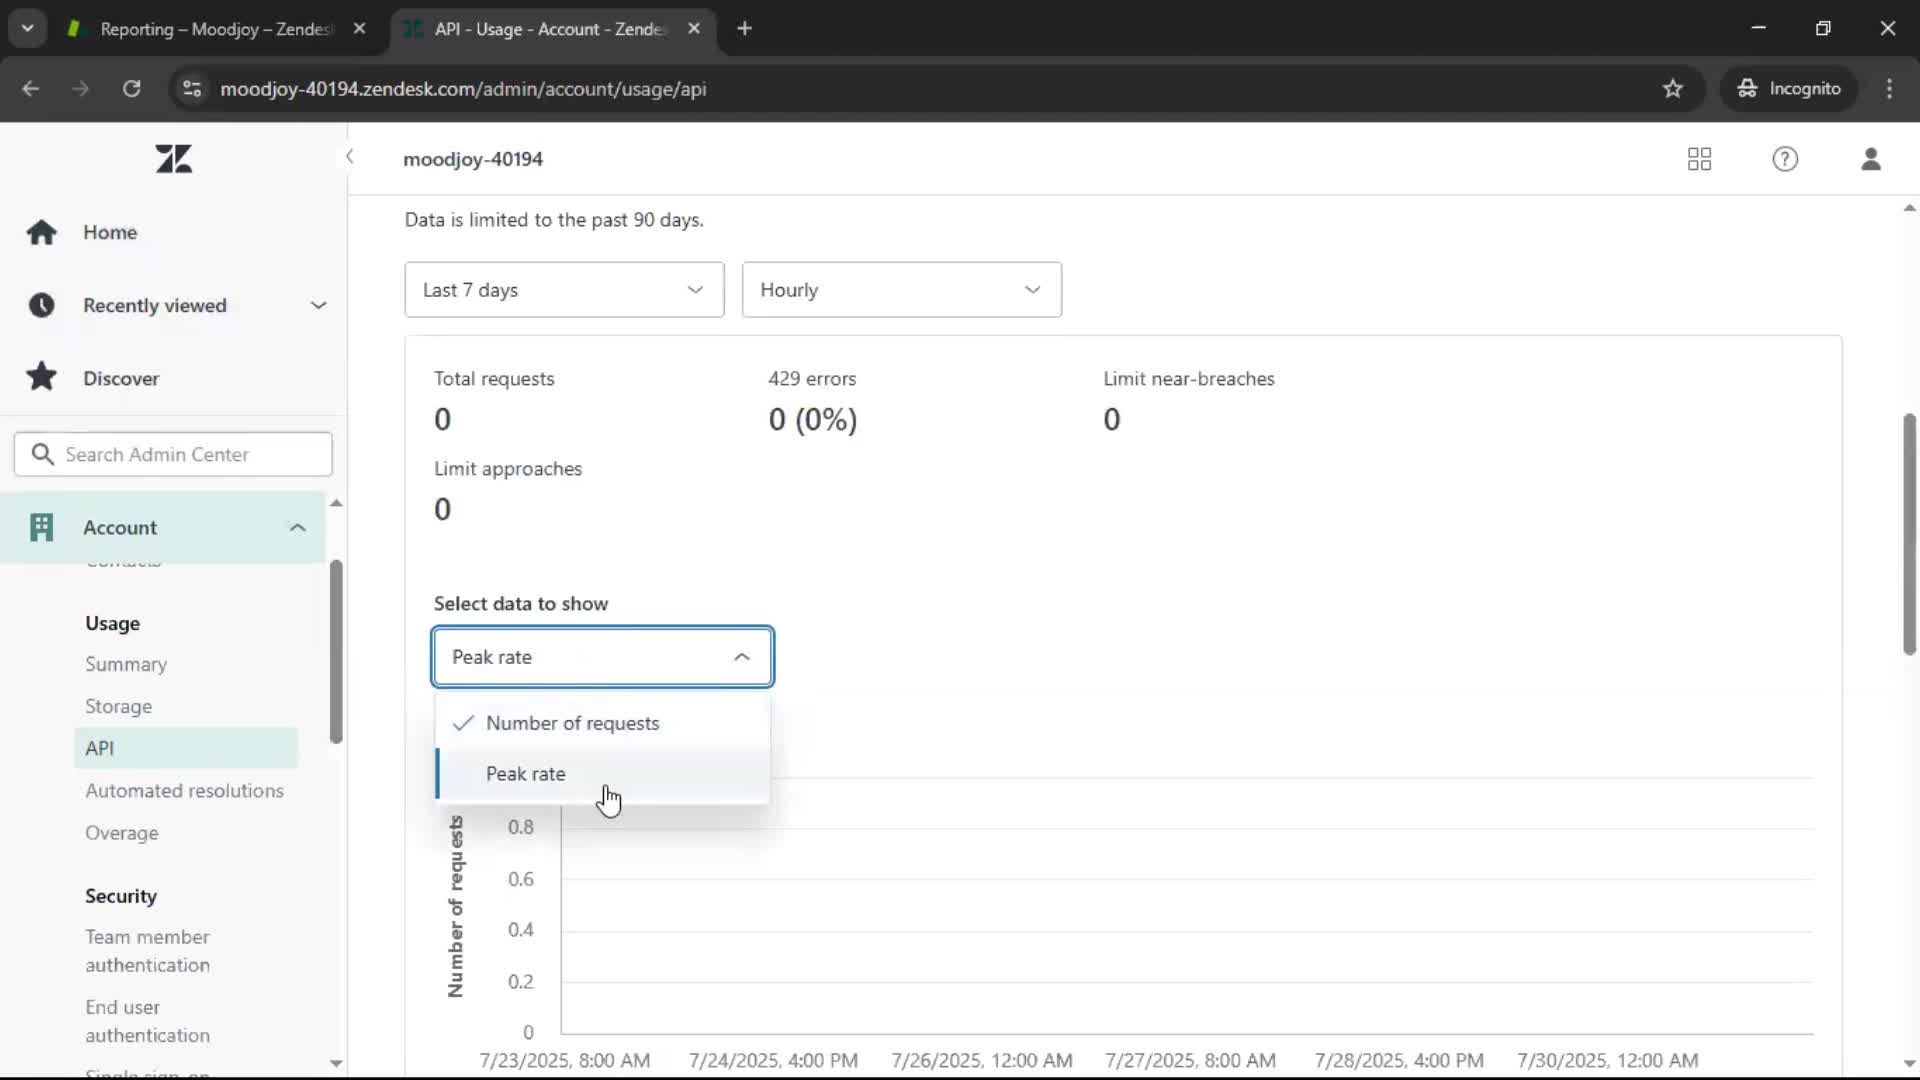Open the tab search dropdown arrow
Viewport: 1920px width, 1080px height.
[x=27, y=29]
